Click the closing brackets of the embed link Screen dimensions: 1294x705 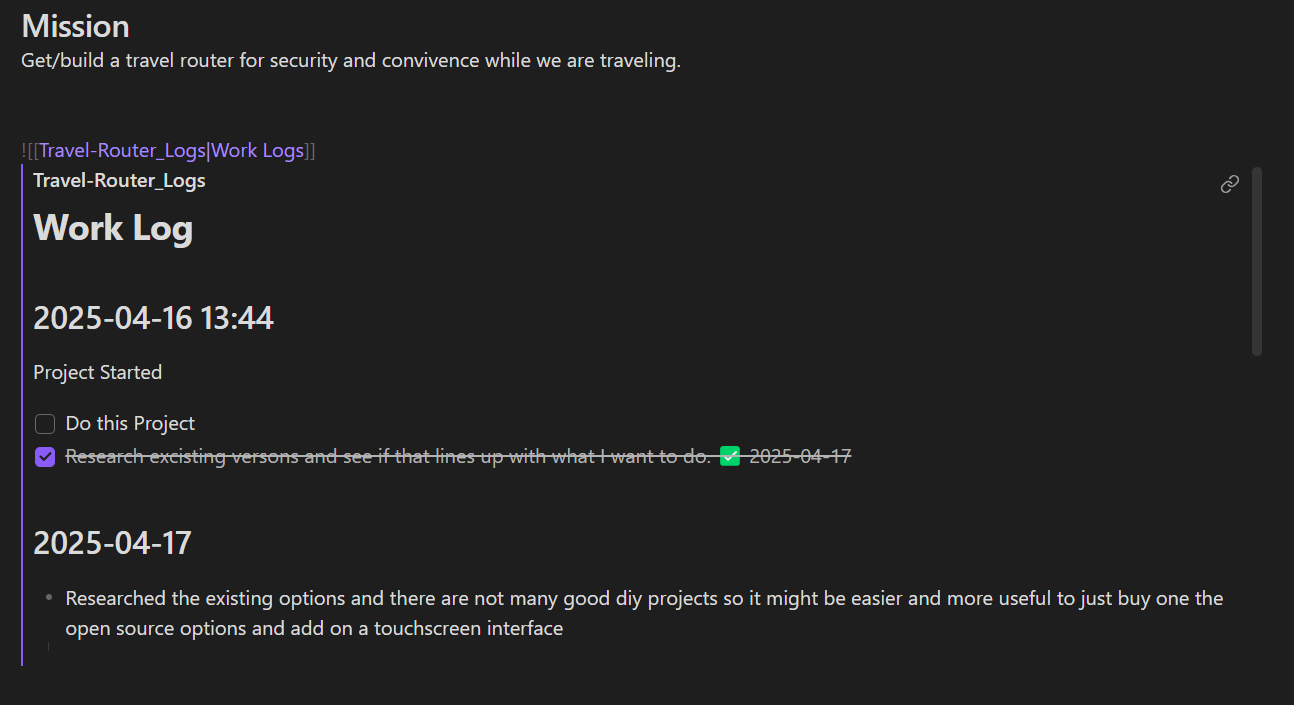(310, 151)
